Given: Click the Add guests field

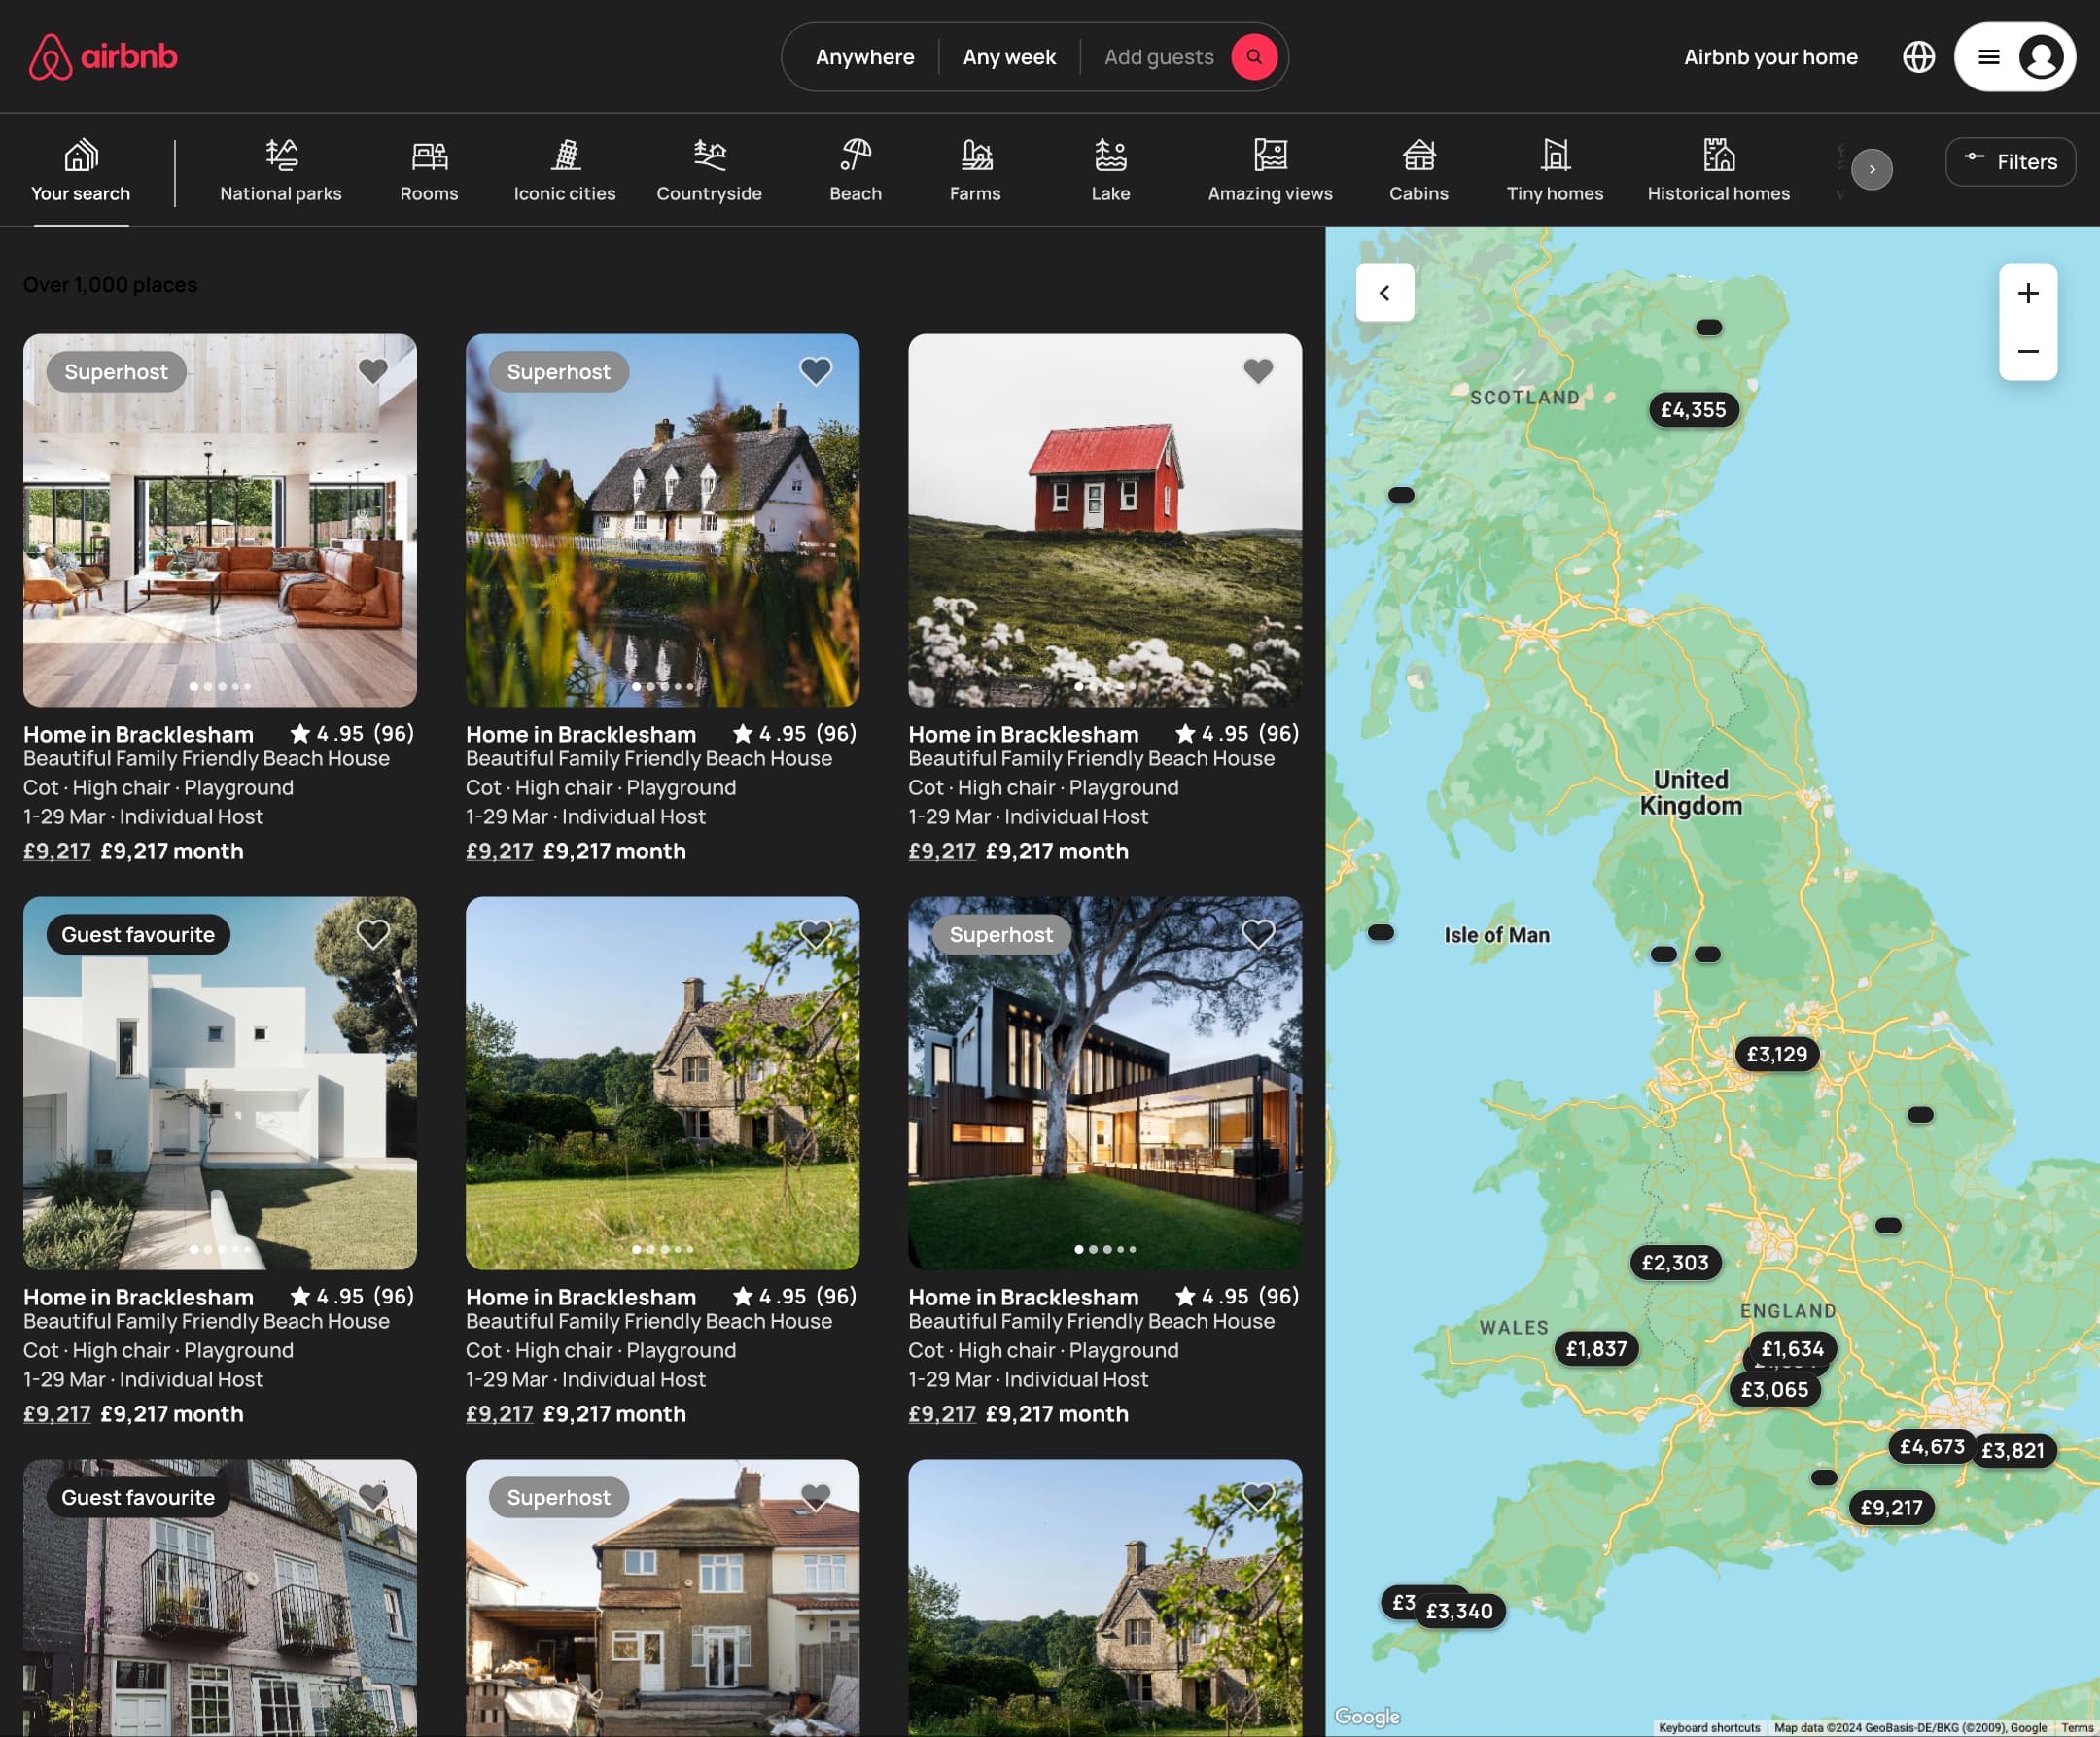Looking at the screenshot, I should 1158,57.
